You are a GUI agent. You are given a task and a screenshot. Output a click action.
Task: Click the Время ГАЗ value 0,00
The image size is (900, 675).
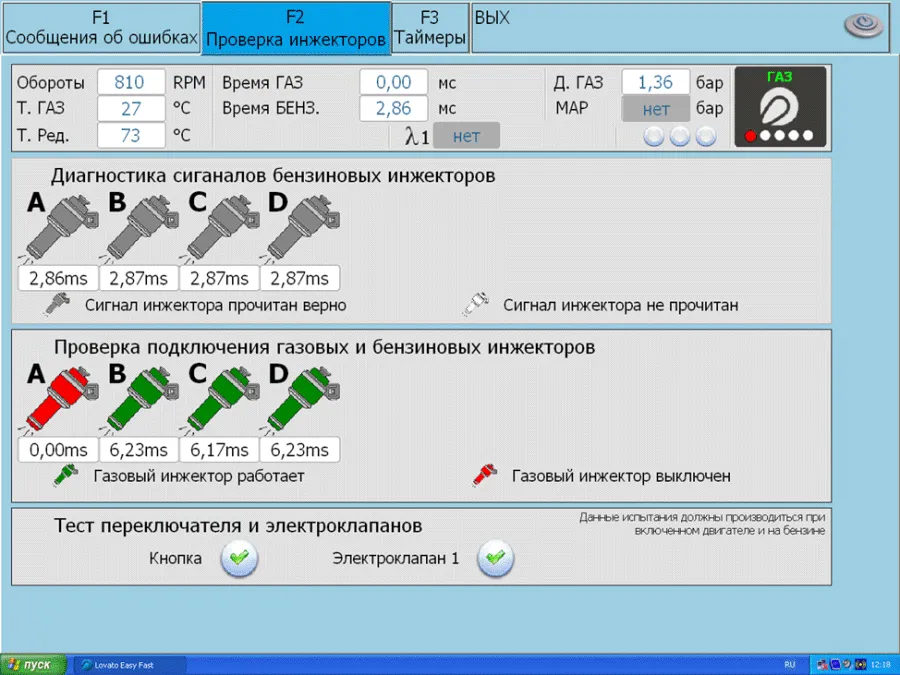pyautogui.click(x=394, y=82)
